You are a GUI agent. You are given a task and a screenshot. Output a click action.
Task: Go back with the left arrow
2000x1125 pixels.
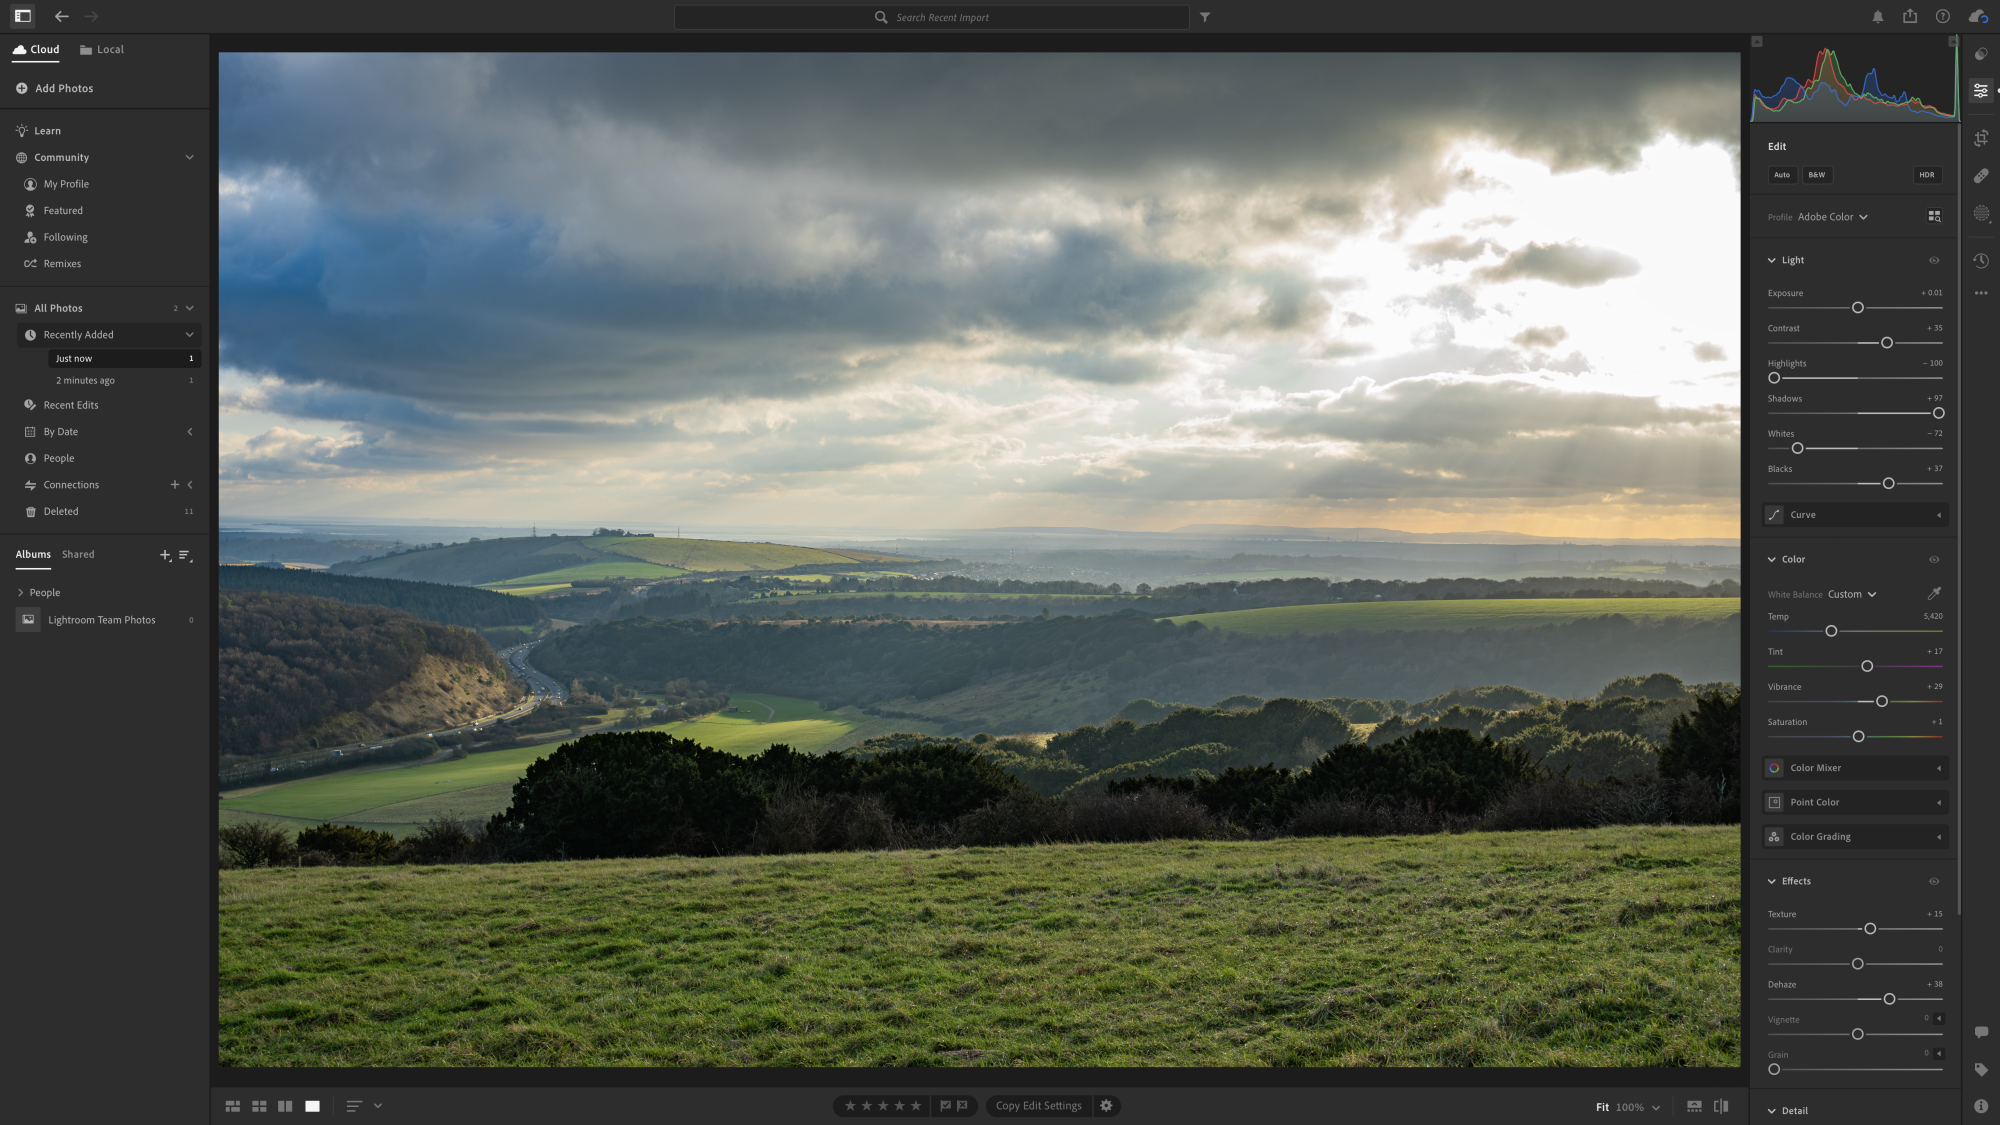click(x=62, y=16)
